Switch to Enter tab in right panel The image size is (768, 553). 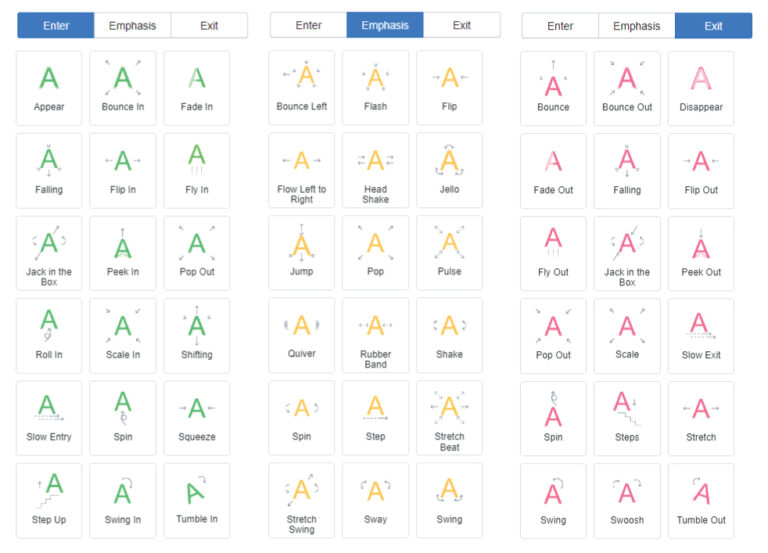coord(560,25)
